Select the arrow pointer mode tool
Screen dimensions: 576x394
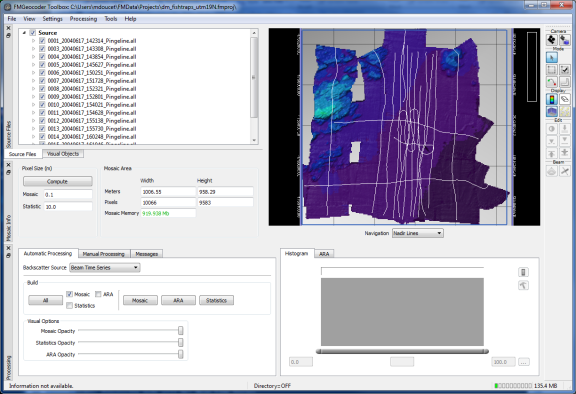coord(551,58)
